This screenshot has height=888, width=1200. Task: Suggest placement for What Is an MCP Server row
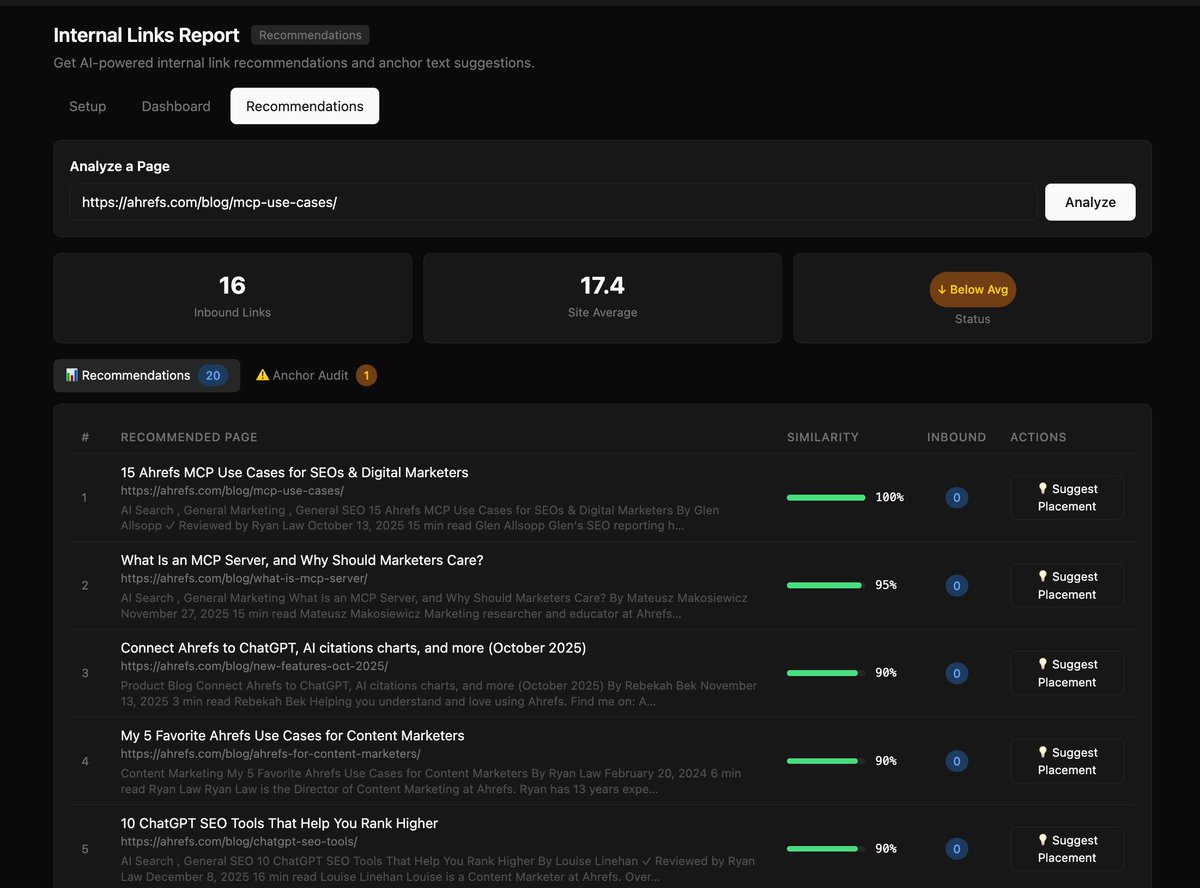coord(1067,585)
